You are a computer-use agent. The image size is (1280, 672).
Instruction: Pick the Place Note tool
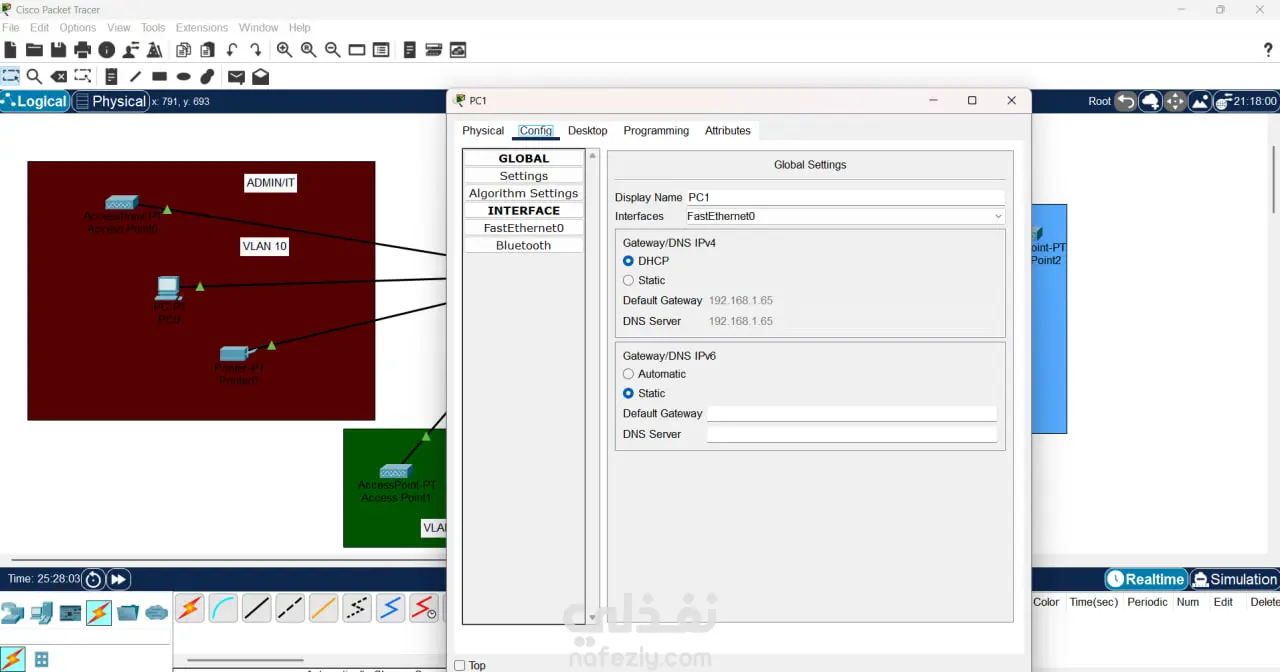point(111,76)
